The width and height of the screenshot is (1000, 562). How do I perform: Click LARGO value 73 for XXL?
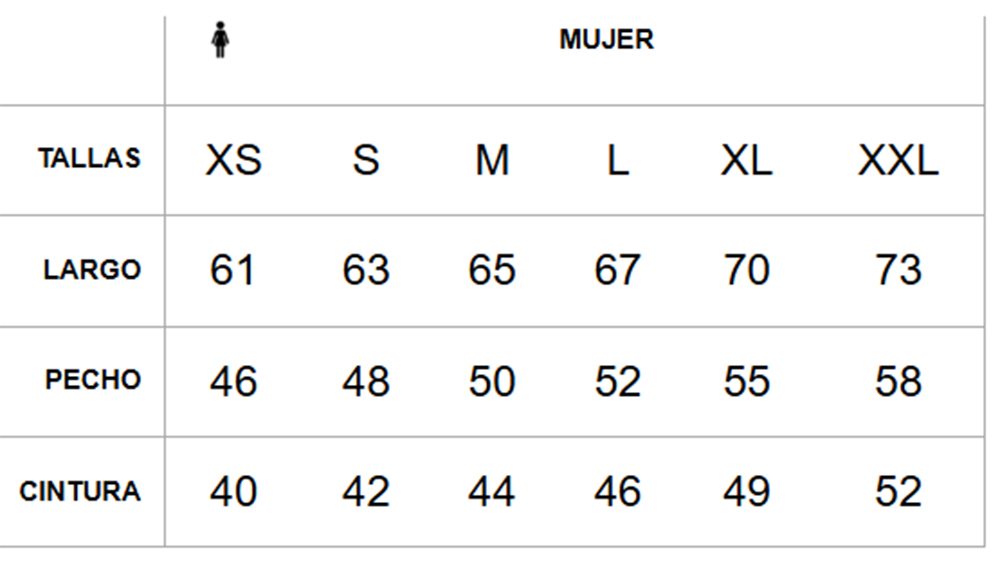(x=898, y=270)
